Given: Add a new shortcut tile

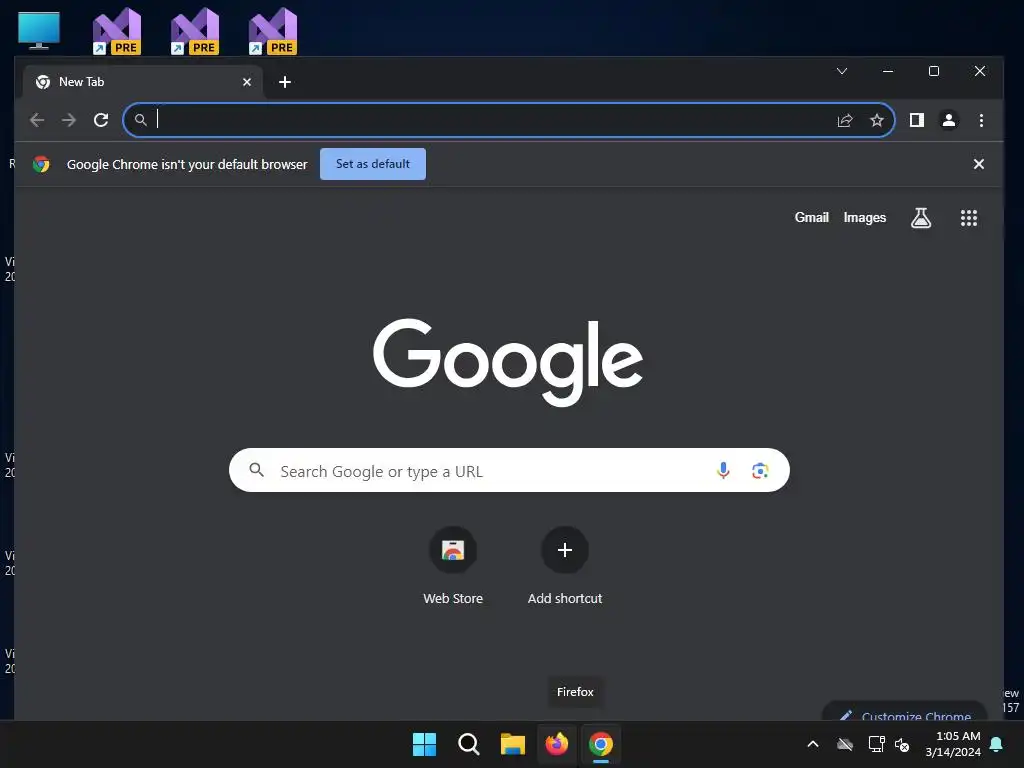Looking at the screenshot, I should pyautogui.click(x=565, y=566).
